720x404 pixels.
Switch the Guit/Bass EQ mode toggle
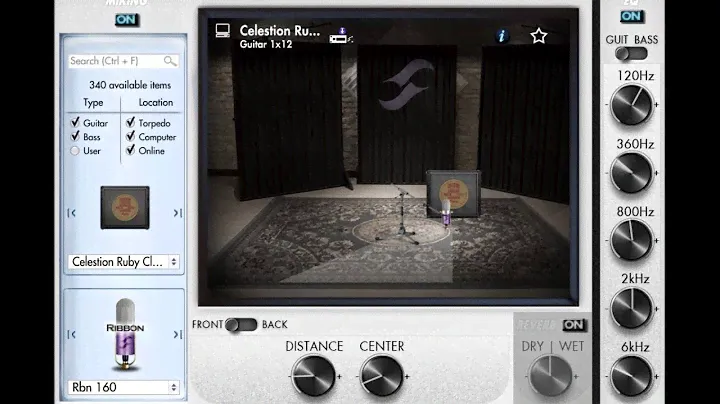click(629, 54)
